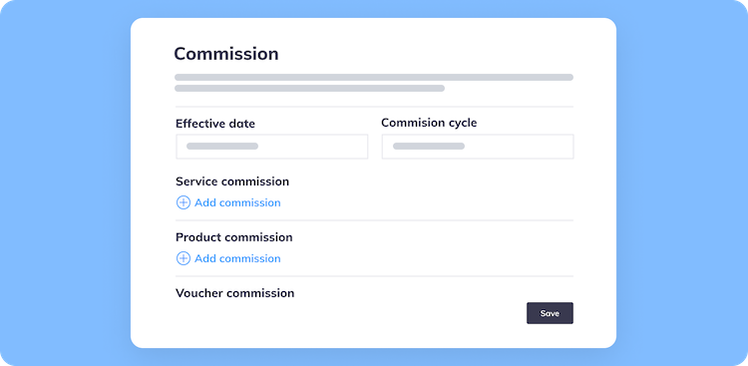Select the Service commission section heading

click(232, 182)
